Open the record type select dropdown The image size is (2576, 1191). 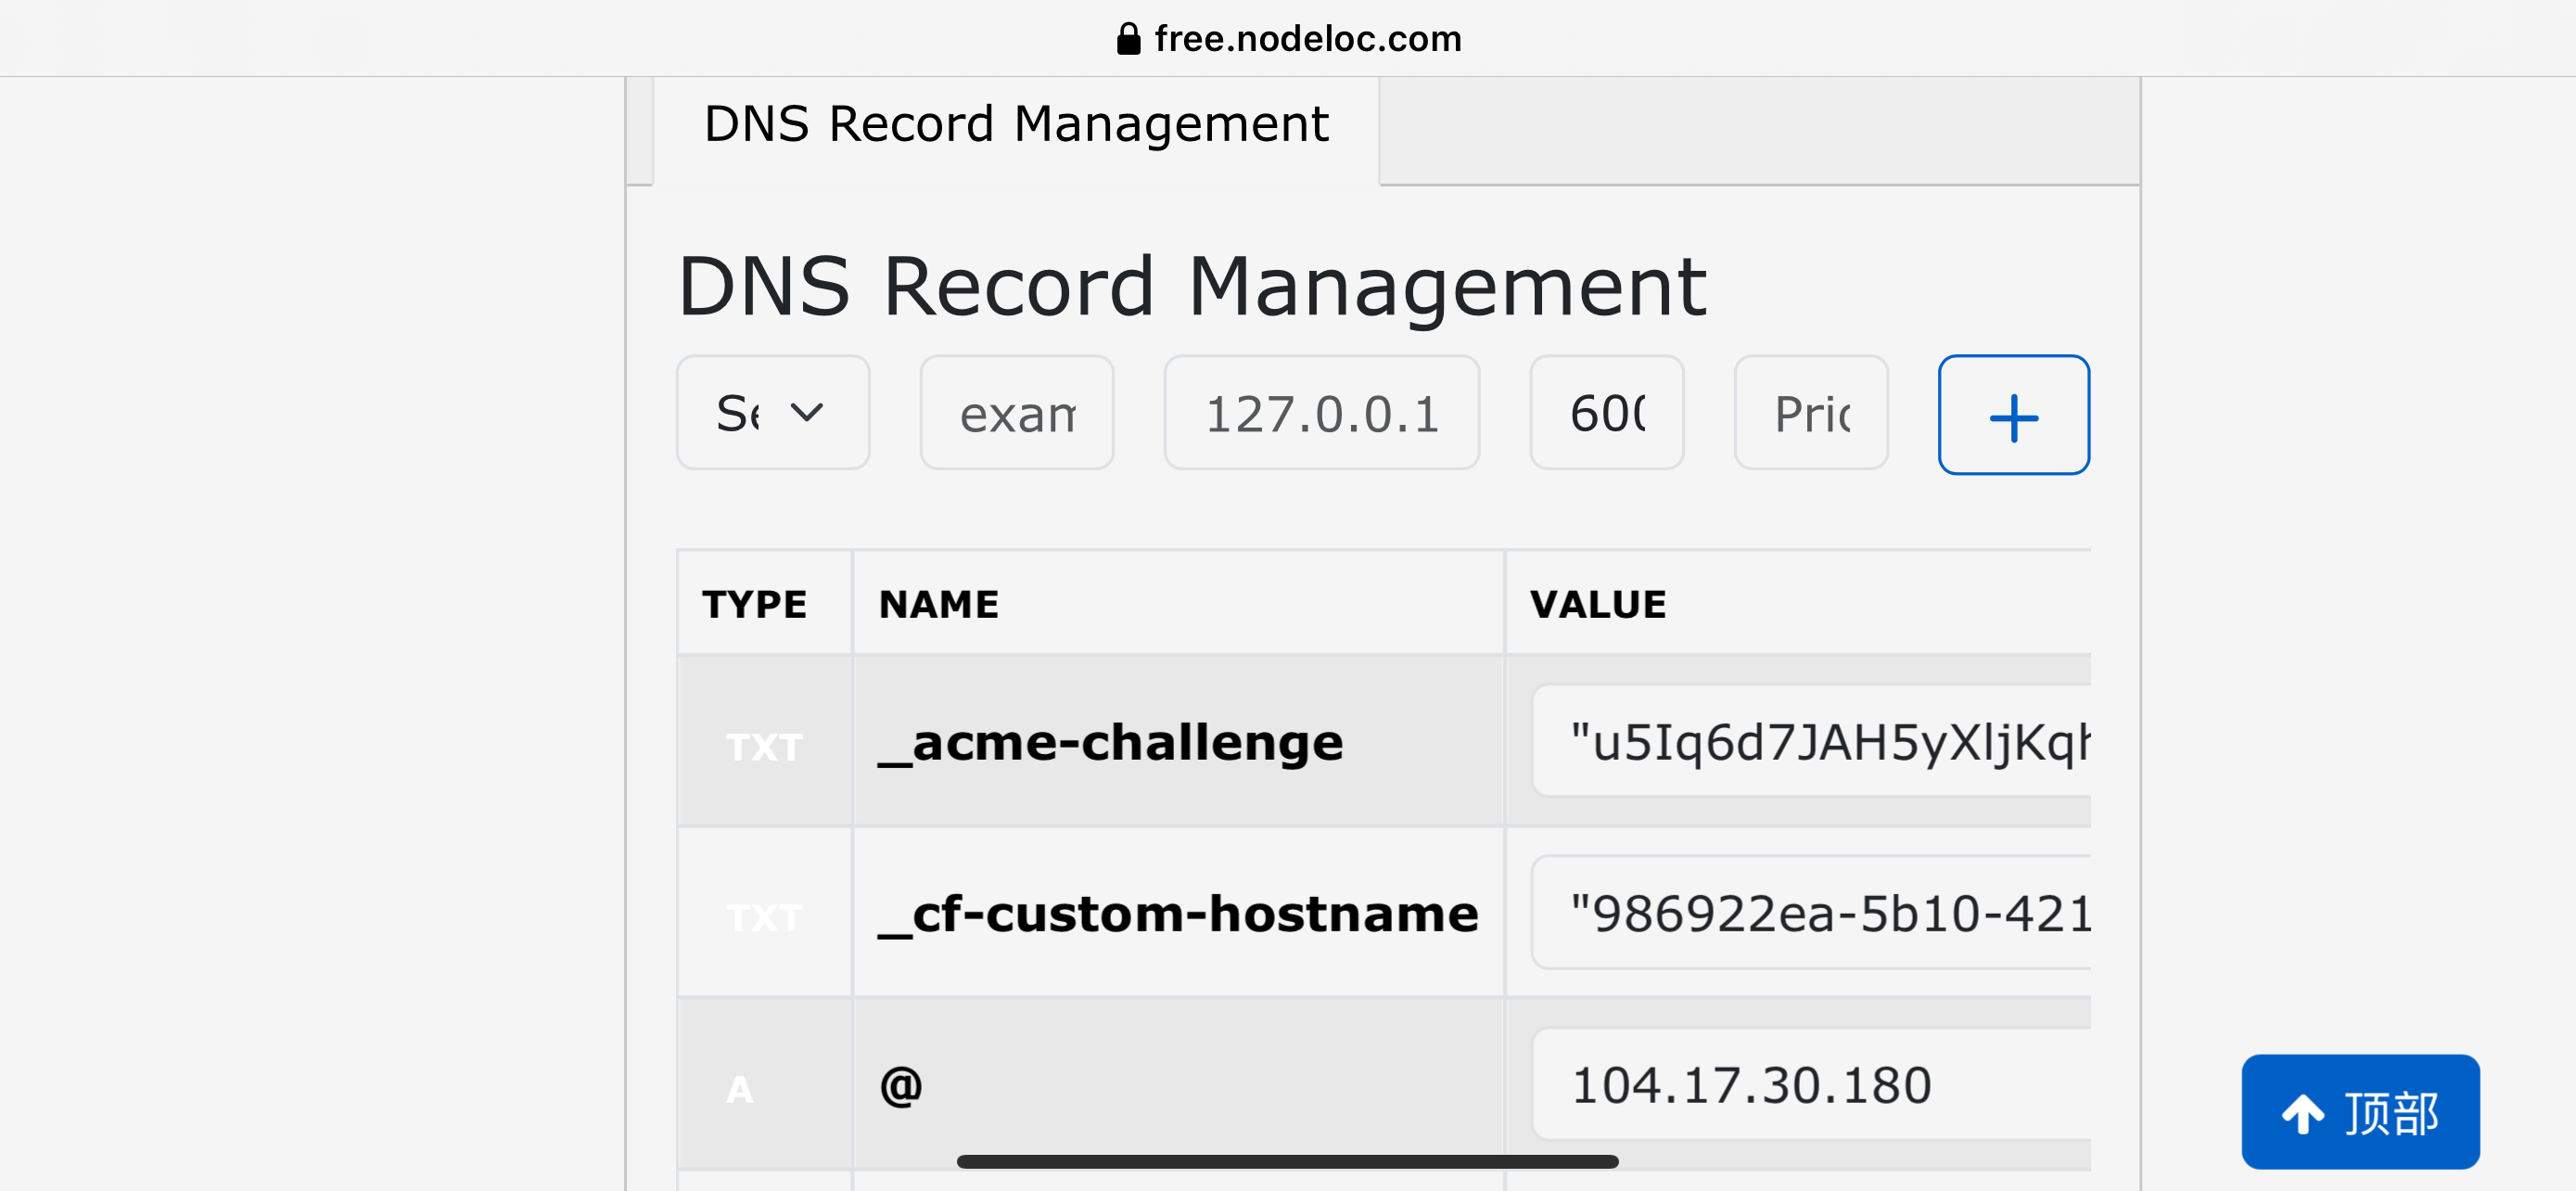773,412
